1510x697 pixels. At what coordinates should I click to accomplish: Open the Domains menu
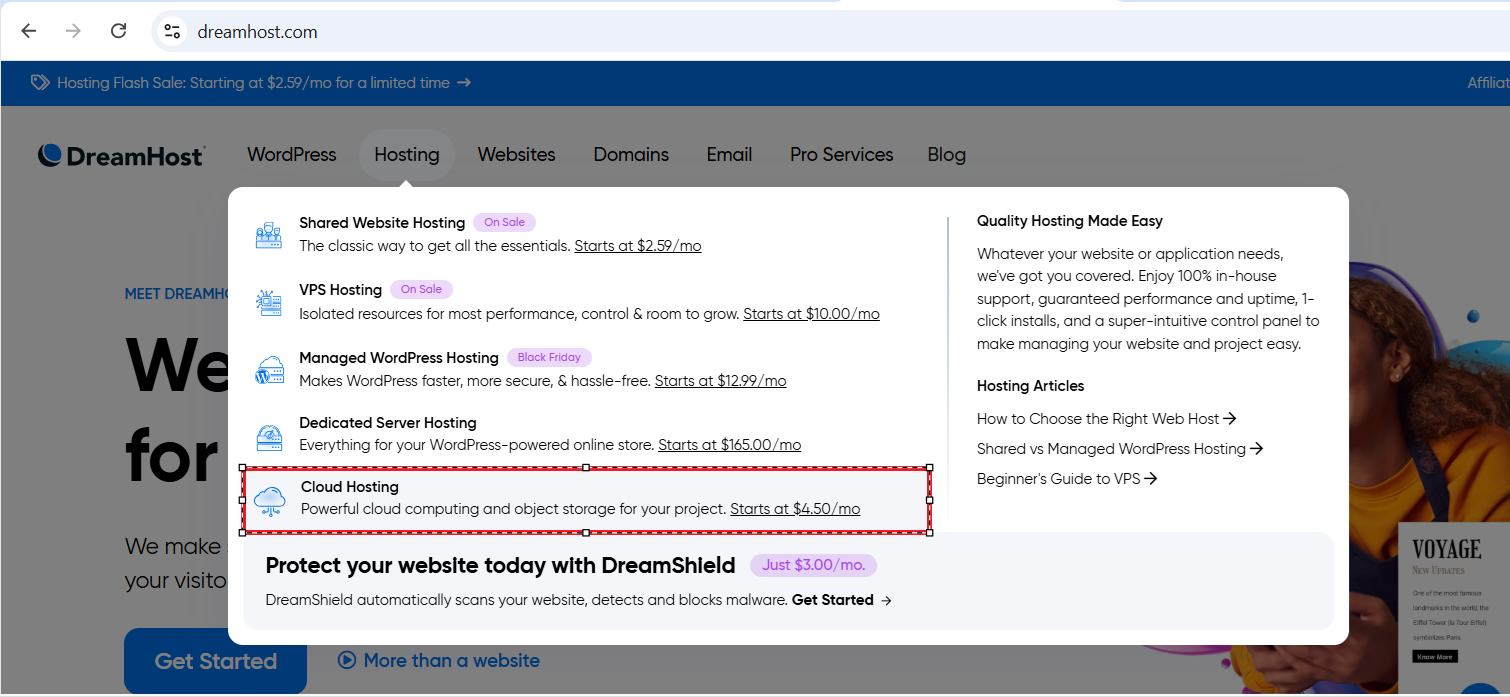631,155
